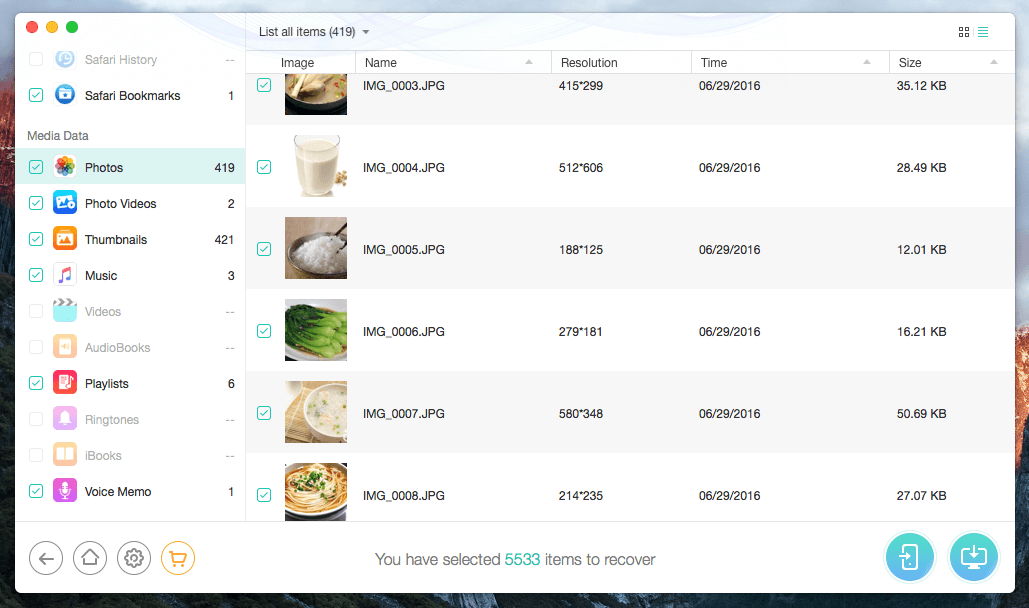
Task: Recover to computer download icon
Action: [974, 557]
